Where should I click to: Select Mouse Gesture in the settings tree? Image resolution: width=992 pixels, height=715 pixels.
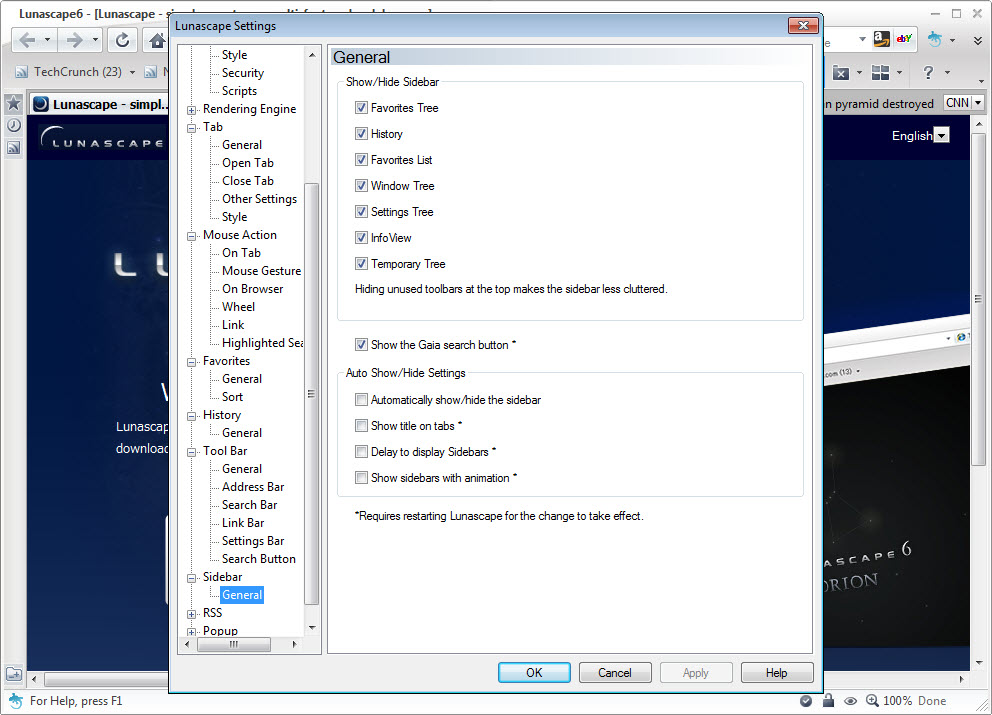click(x=261, y=271)
